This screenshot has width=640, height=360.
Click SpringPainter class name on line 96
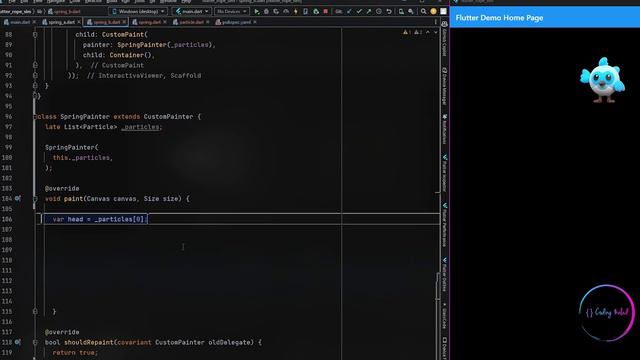(85, 117)
